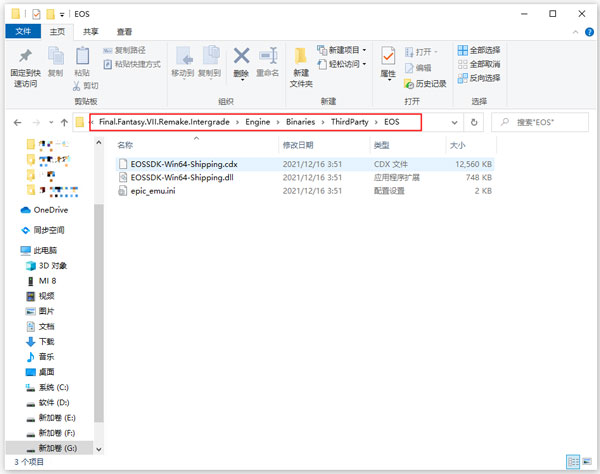Open the Easy access dropdown
The width and height of the screenshot is (600, 474).
coord(341,64)
